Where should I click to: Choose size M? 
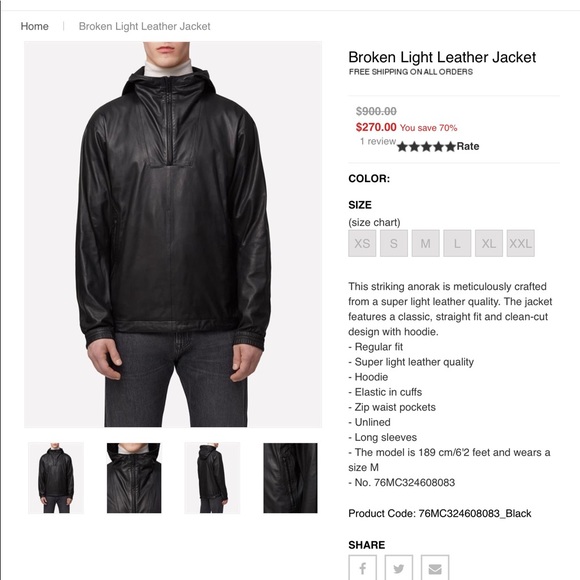(x=426, y=243)
